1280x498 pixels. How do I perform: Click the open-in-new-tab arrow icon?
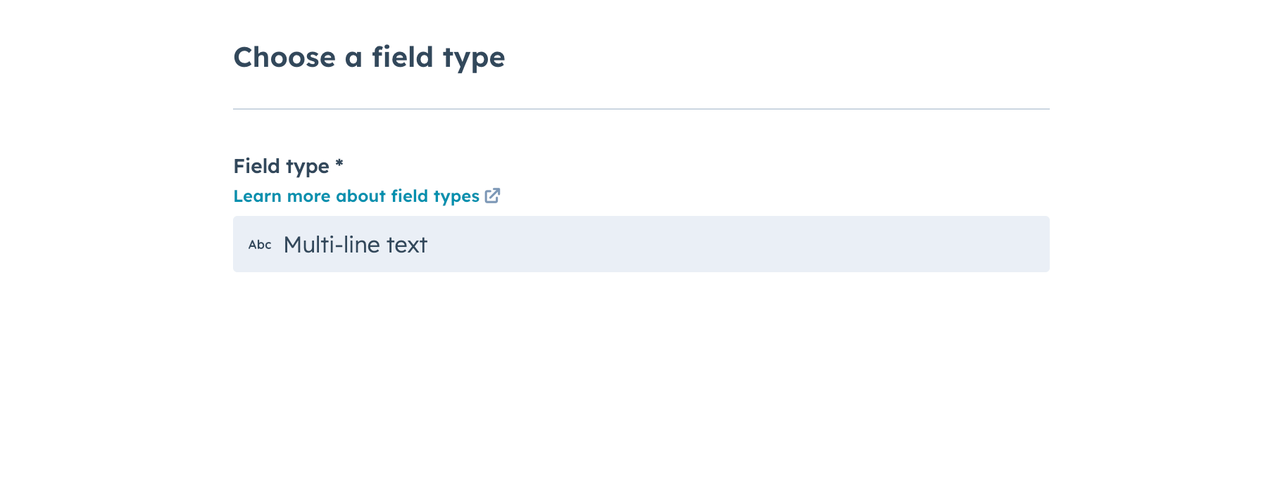coord(492,196)
